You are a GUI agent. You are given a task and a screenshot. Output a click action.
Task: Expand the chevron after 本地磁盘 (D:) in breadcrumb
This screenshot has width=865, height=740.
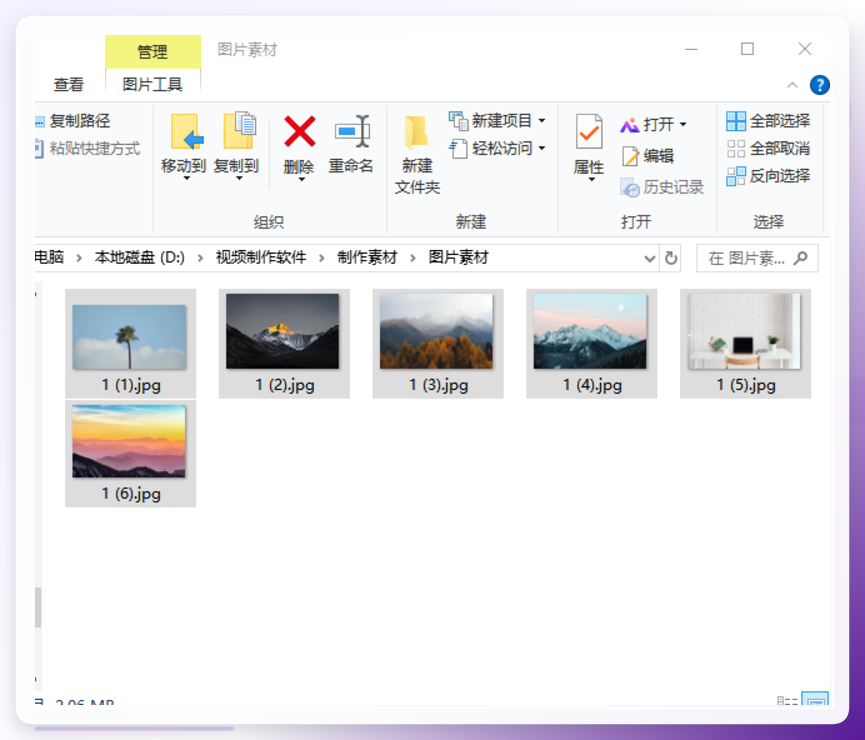coord(200,258)
